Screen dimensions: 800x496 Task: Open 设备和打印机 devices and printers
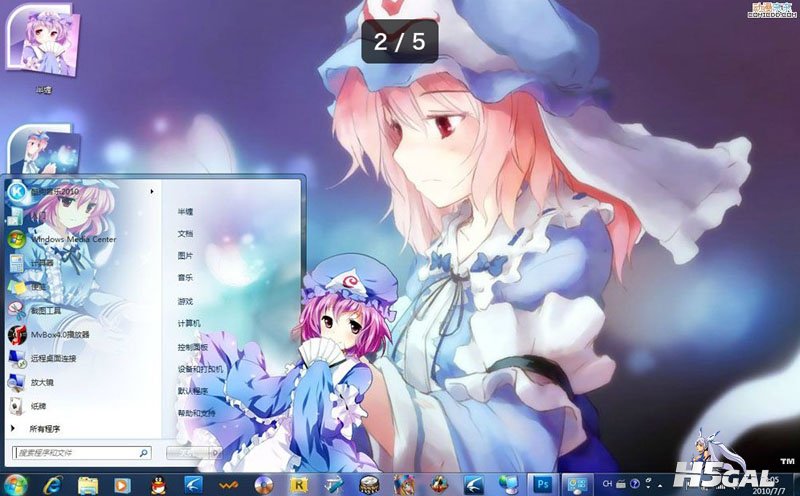coord(200,368)
